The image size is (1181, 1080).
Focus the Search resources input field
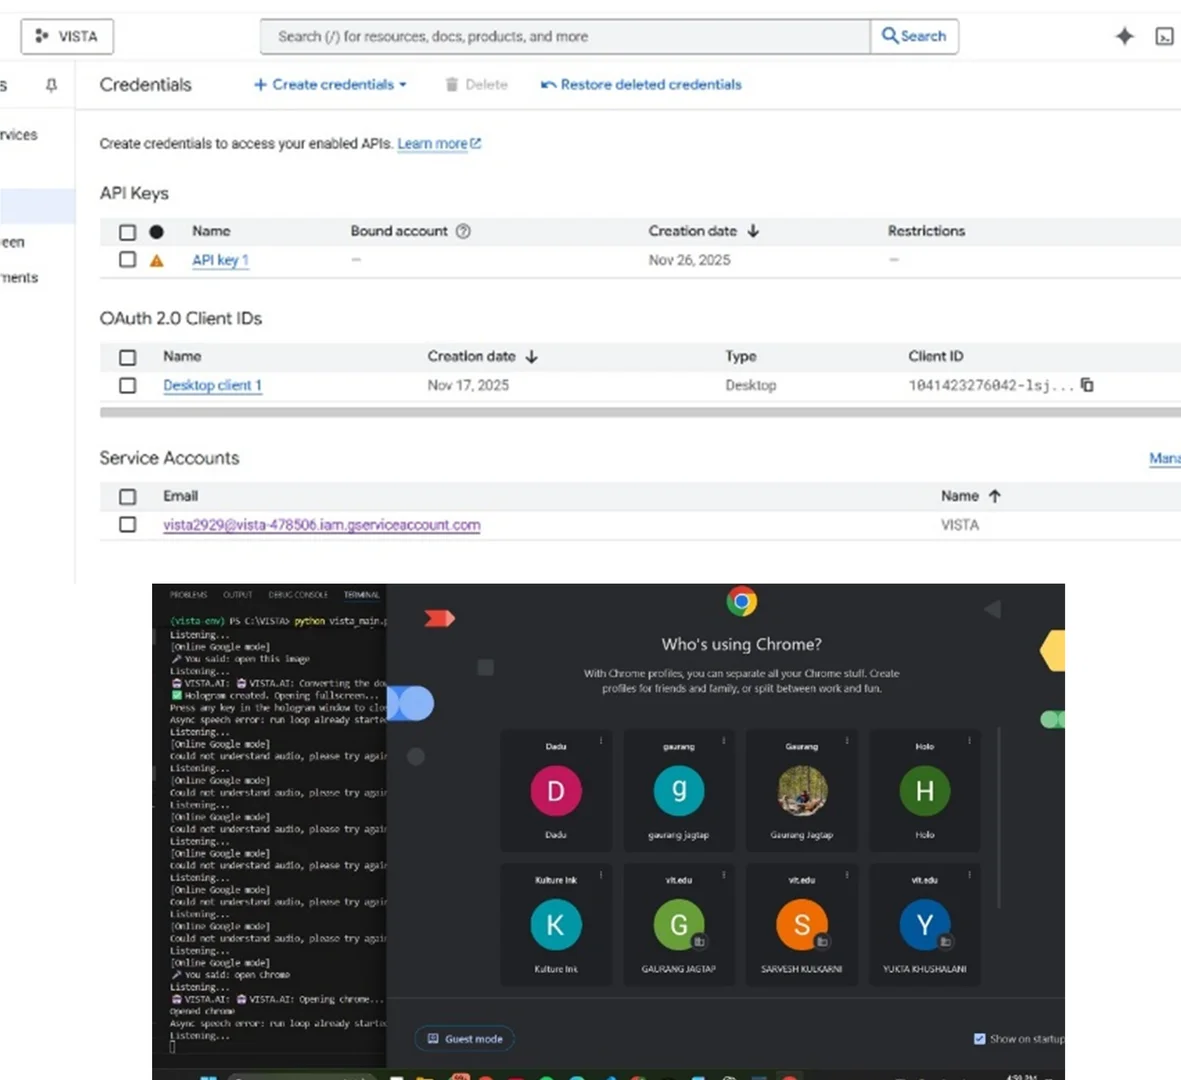tap(565, 36)
